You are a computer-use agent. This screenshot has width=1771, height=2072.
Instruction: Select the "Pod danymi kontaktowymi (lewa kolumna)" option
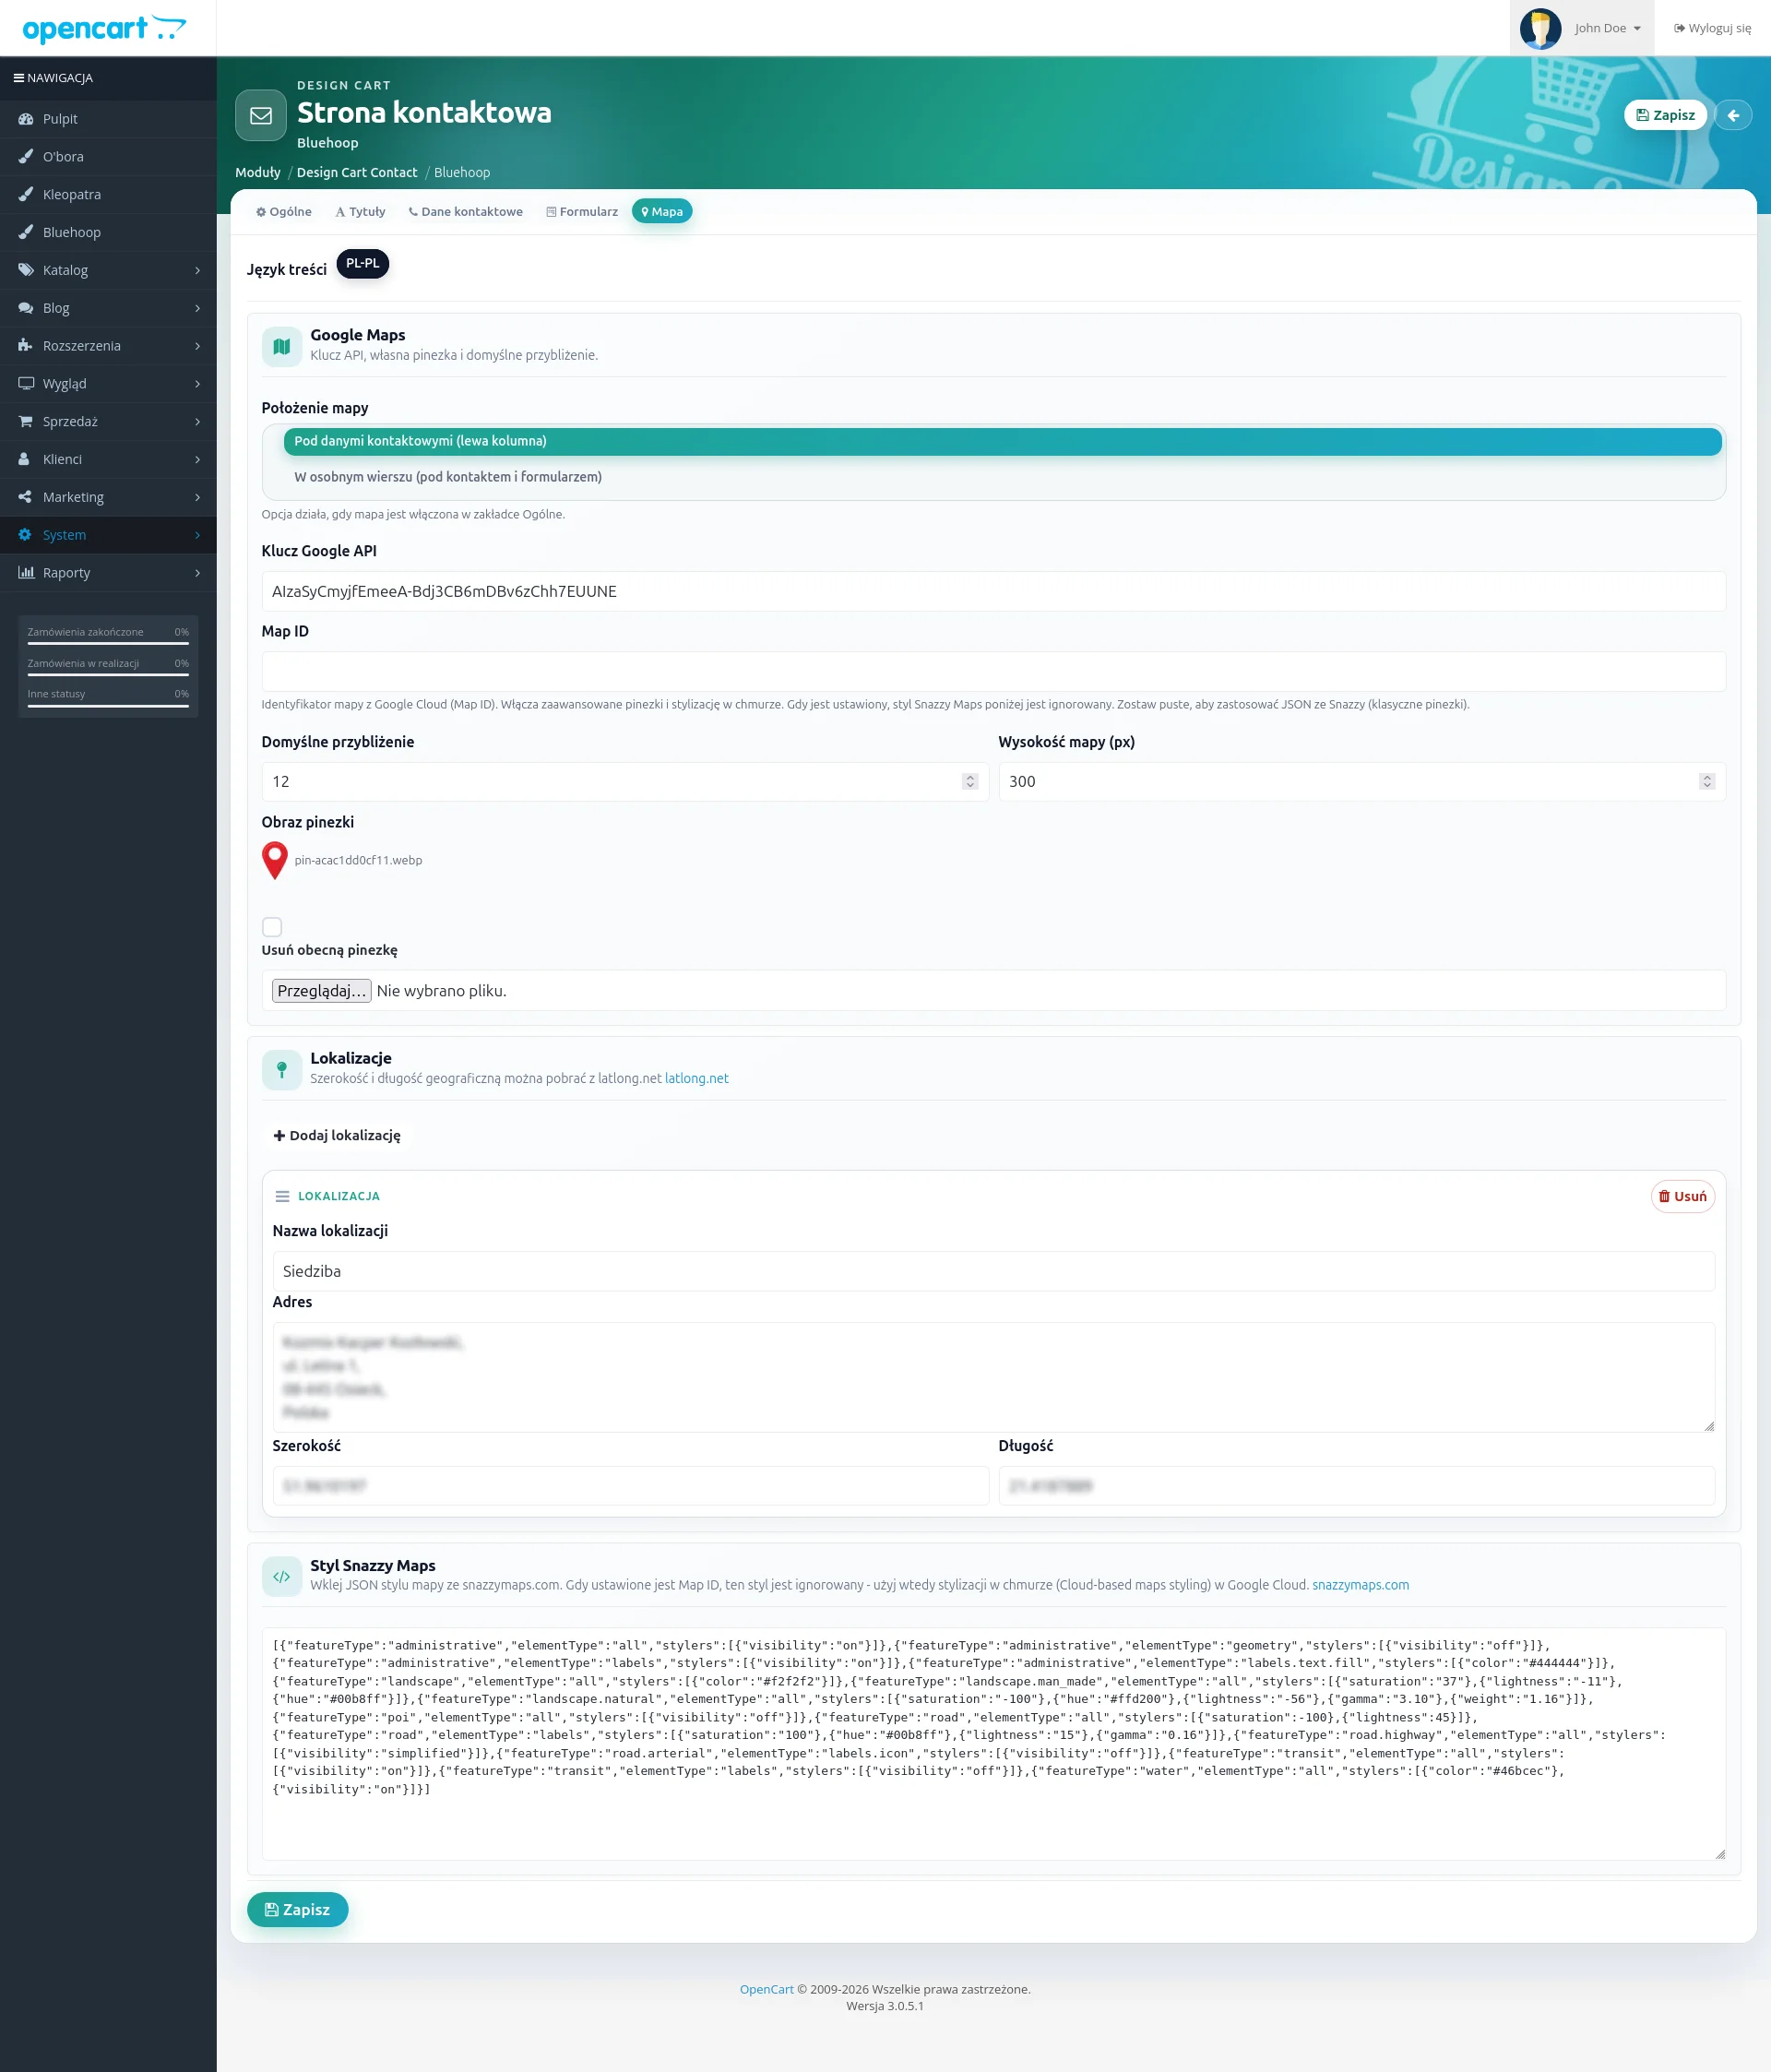point(1002,441)
